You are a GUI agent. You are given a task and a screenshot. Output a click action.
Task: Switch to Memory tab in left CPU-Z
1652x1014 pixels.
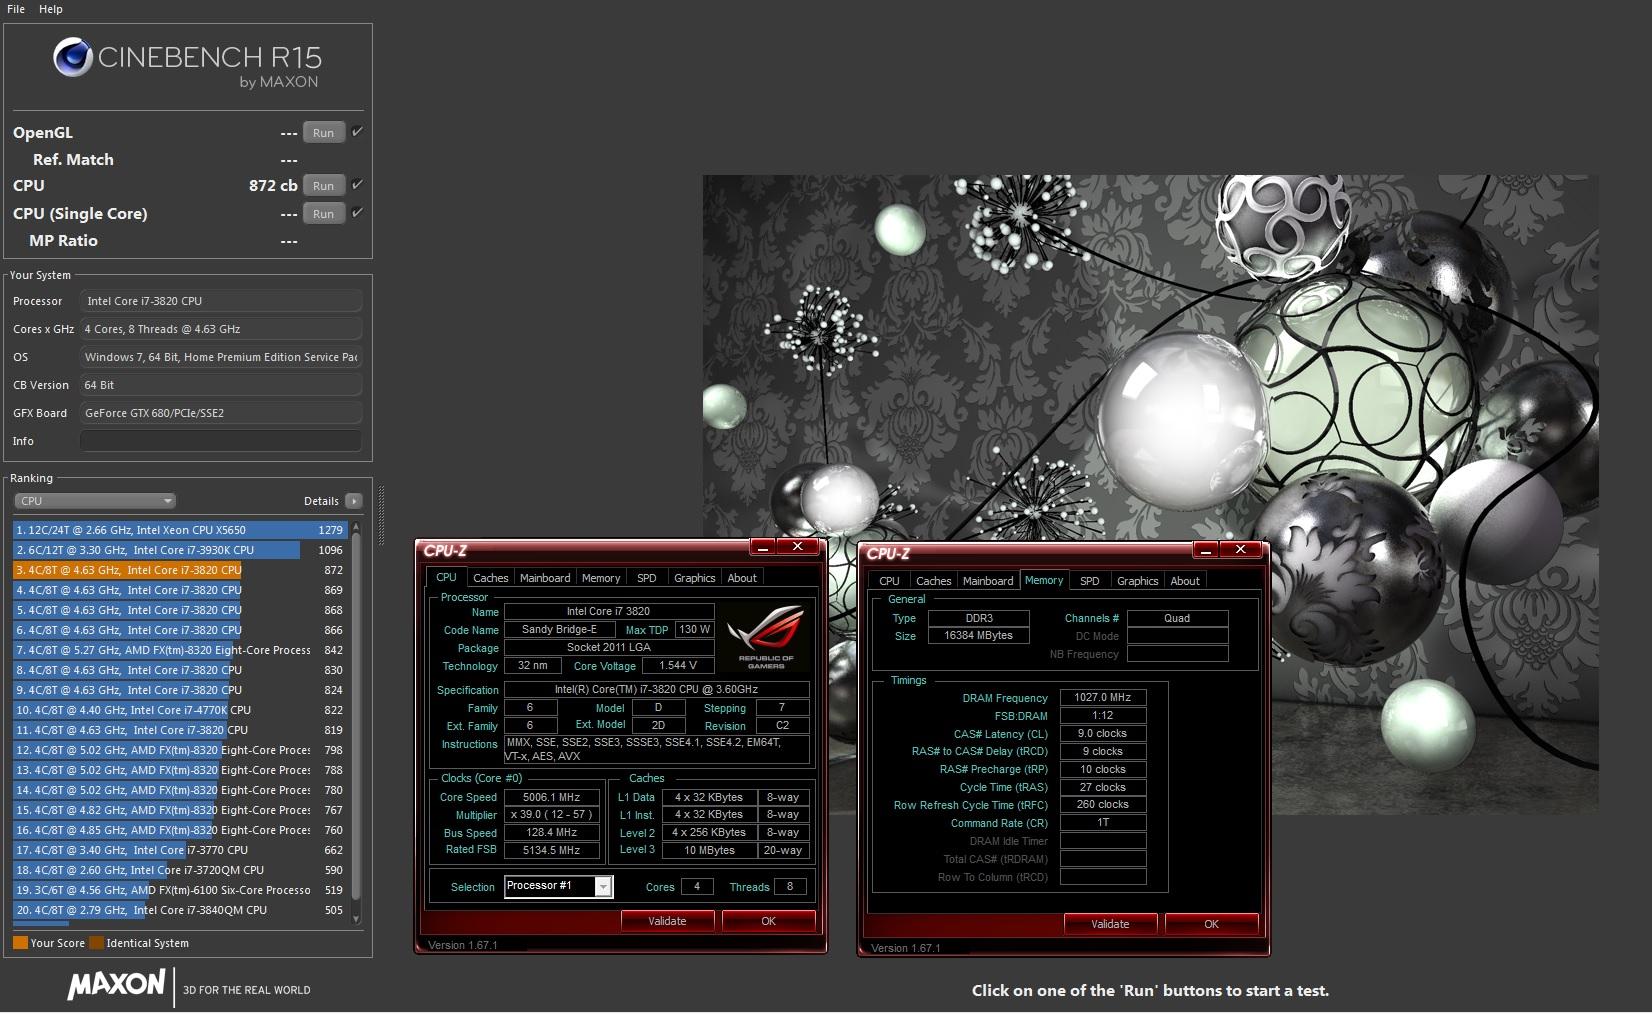click(601, 578)
